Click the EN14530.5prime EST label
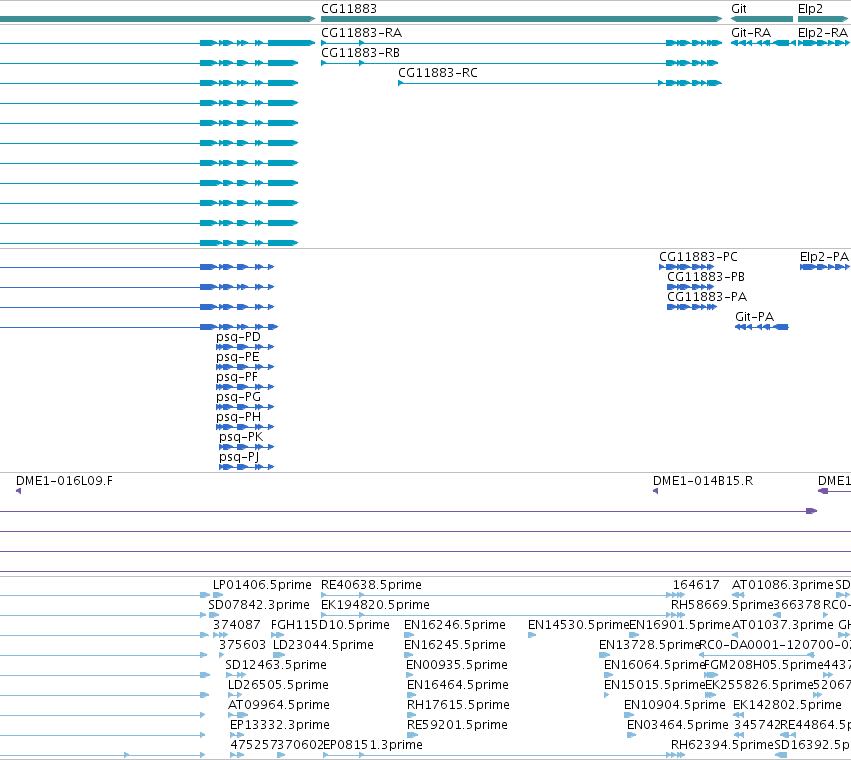The width and height of the screenshot is (851, 760). (x=578, y=625)
